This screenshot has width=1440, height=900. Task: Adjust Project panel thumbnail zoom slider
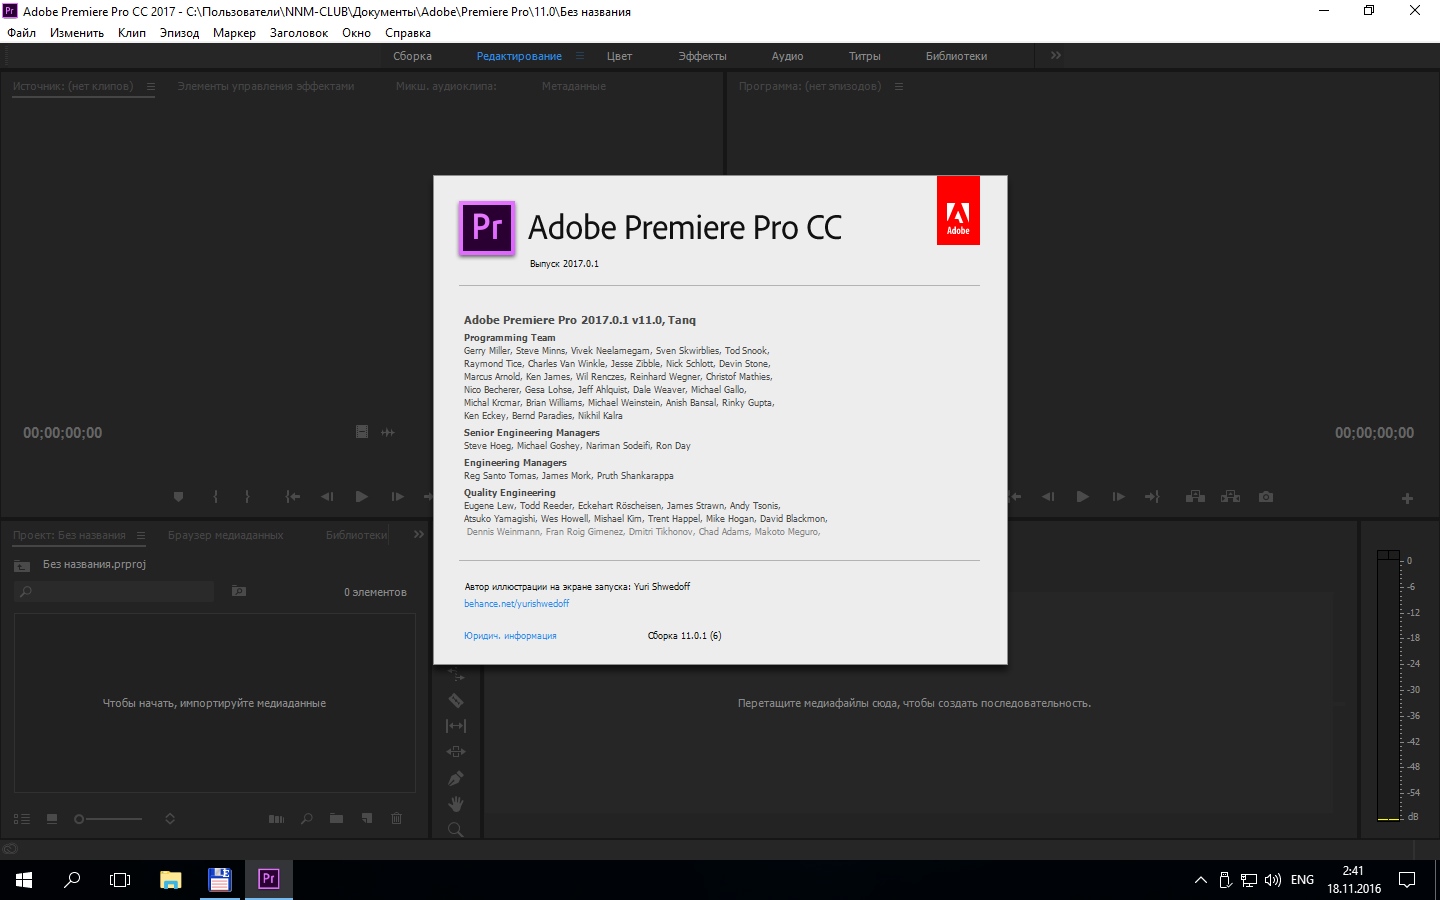[108, 819]
